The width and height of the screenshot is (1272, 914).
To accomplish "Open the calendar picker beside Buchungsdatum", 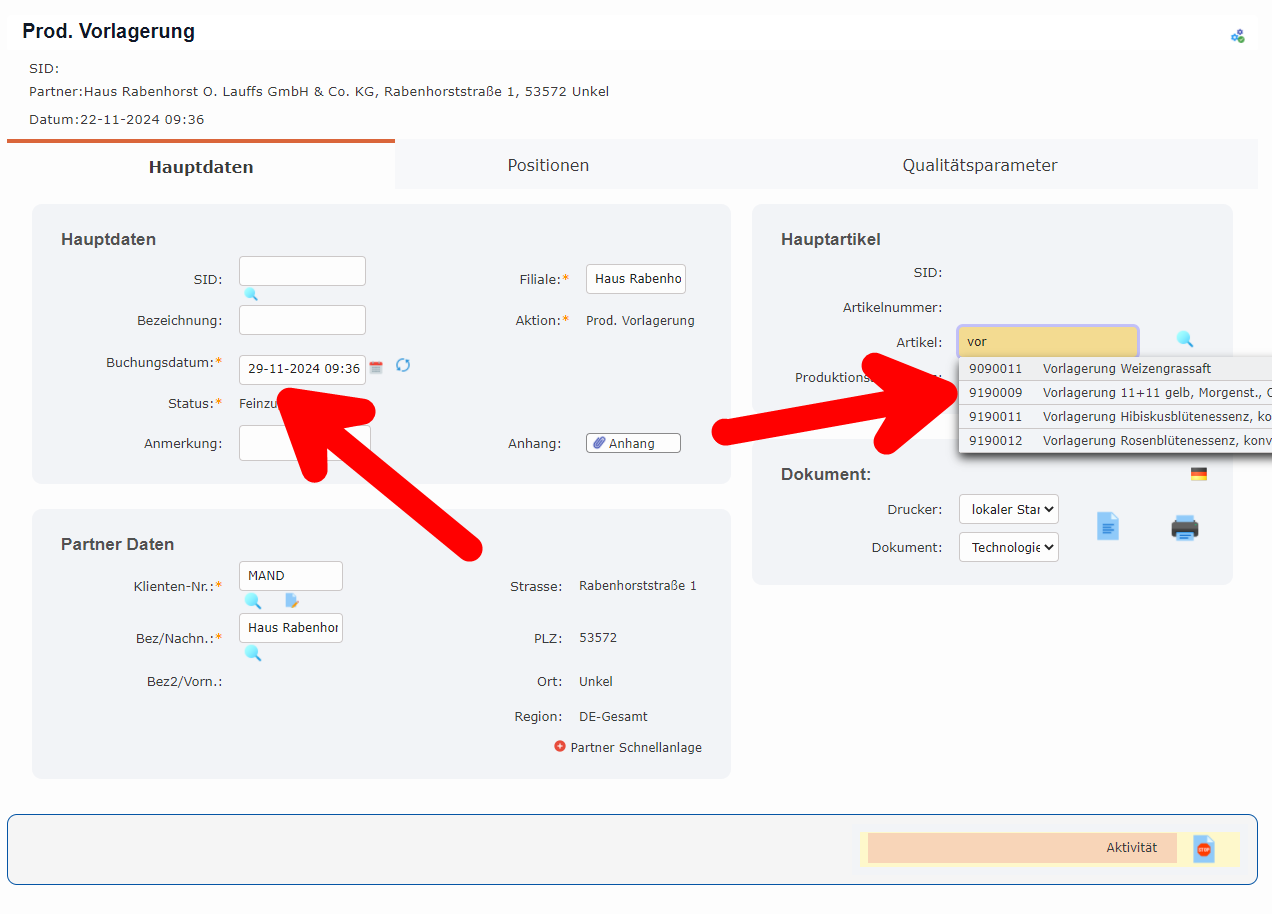I will coord(375,368).
